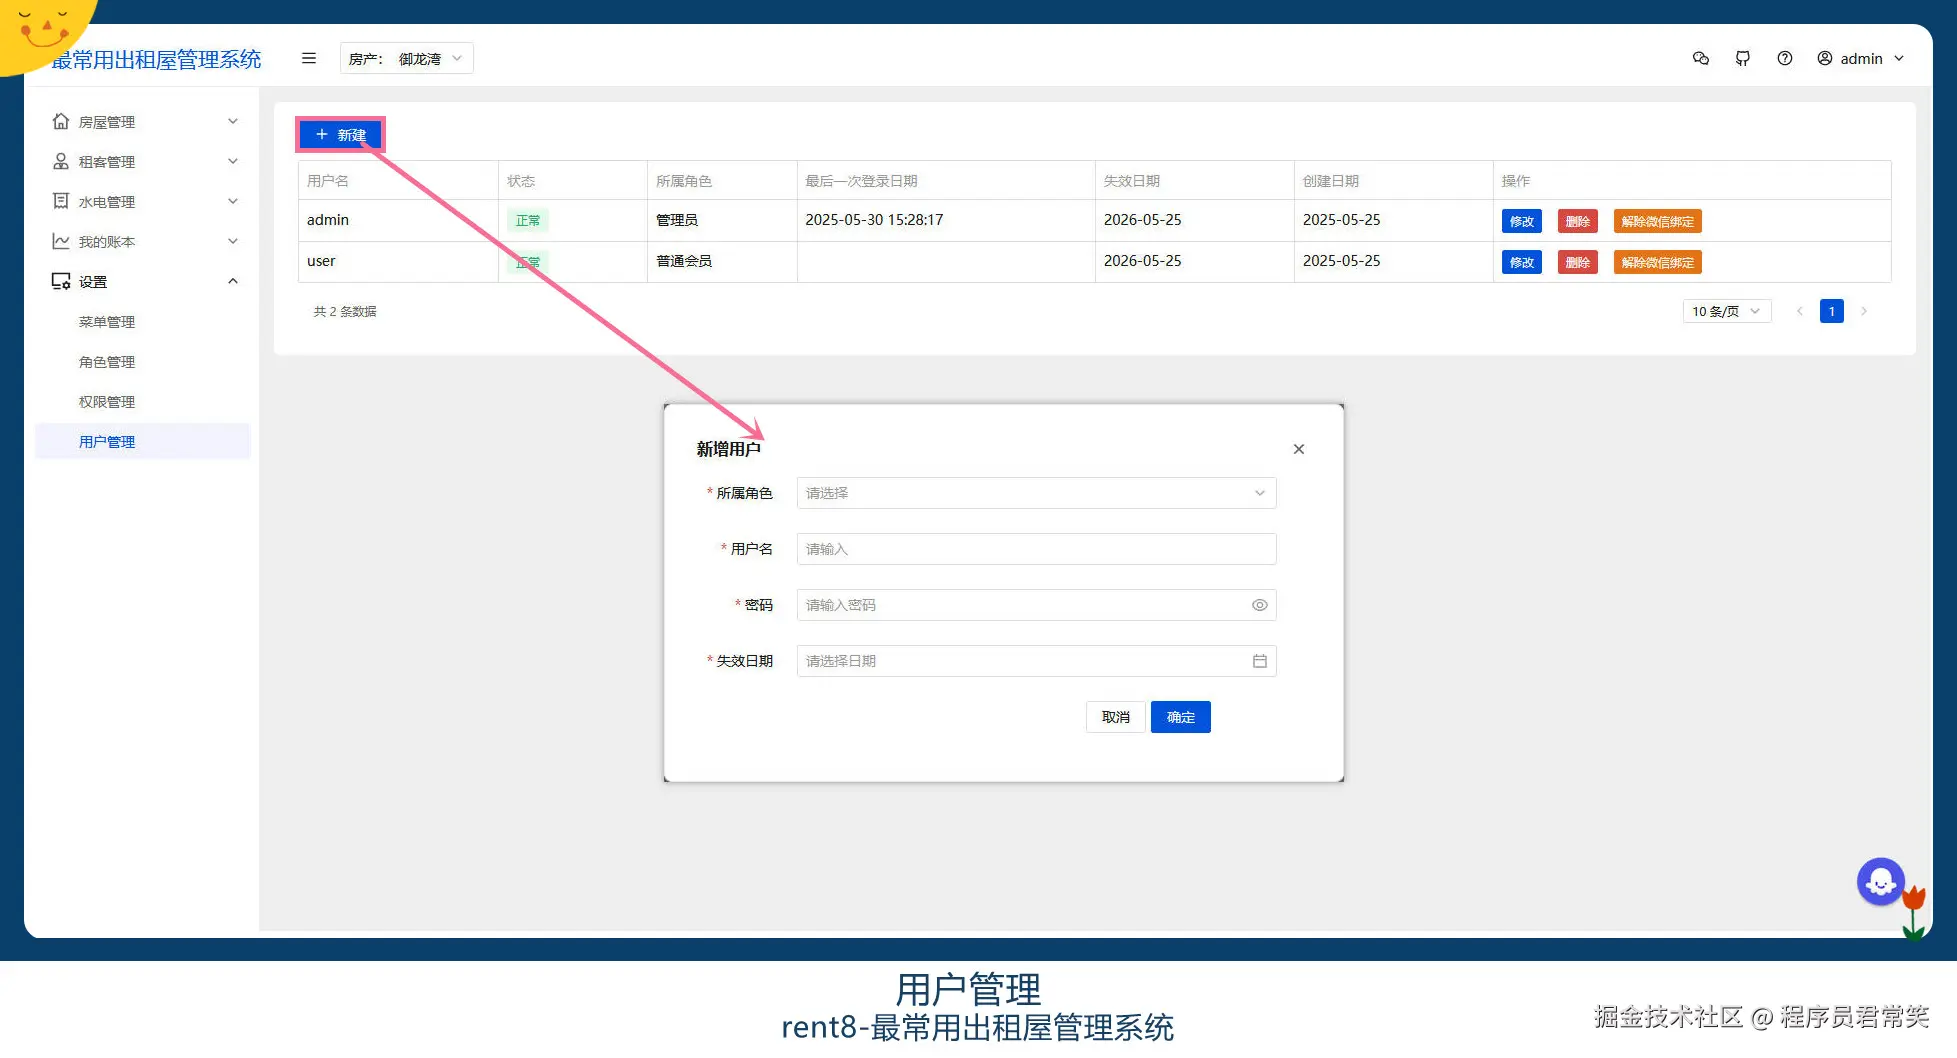The image size is (1957, 1058).
Task: Select 角色管理 in the sidebar
Action: point(106,361)
